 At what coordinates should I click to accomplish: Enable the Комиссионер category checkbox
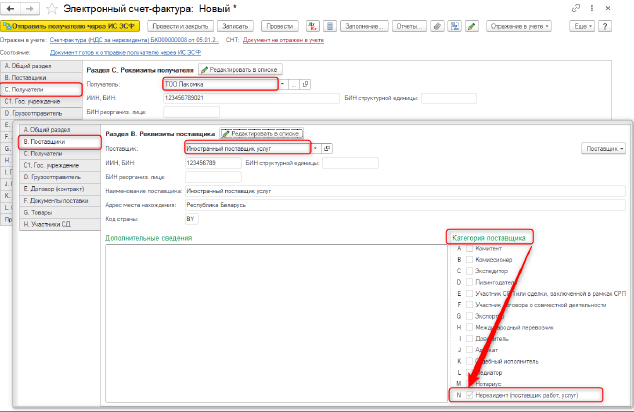[469, 259]
